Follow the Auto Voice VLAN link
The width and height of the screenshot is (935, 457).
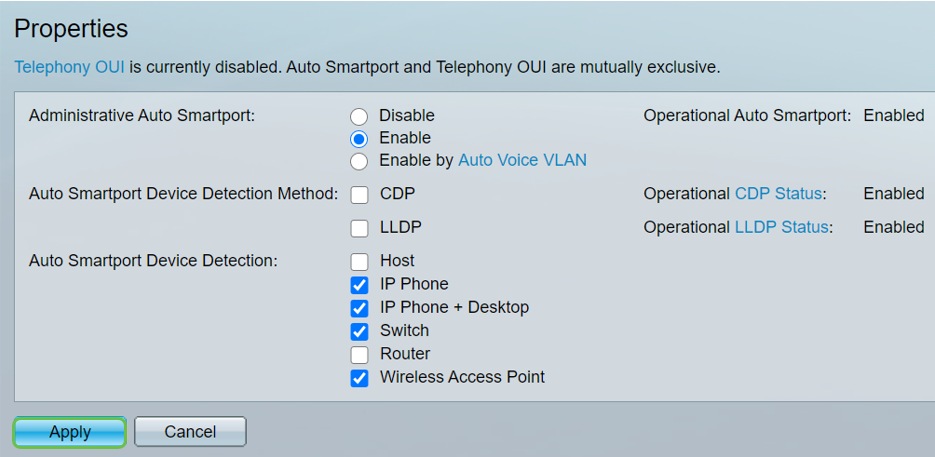(522, 160)
